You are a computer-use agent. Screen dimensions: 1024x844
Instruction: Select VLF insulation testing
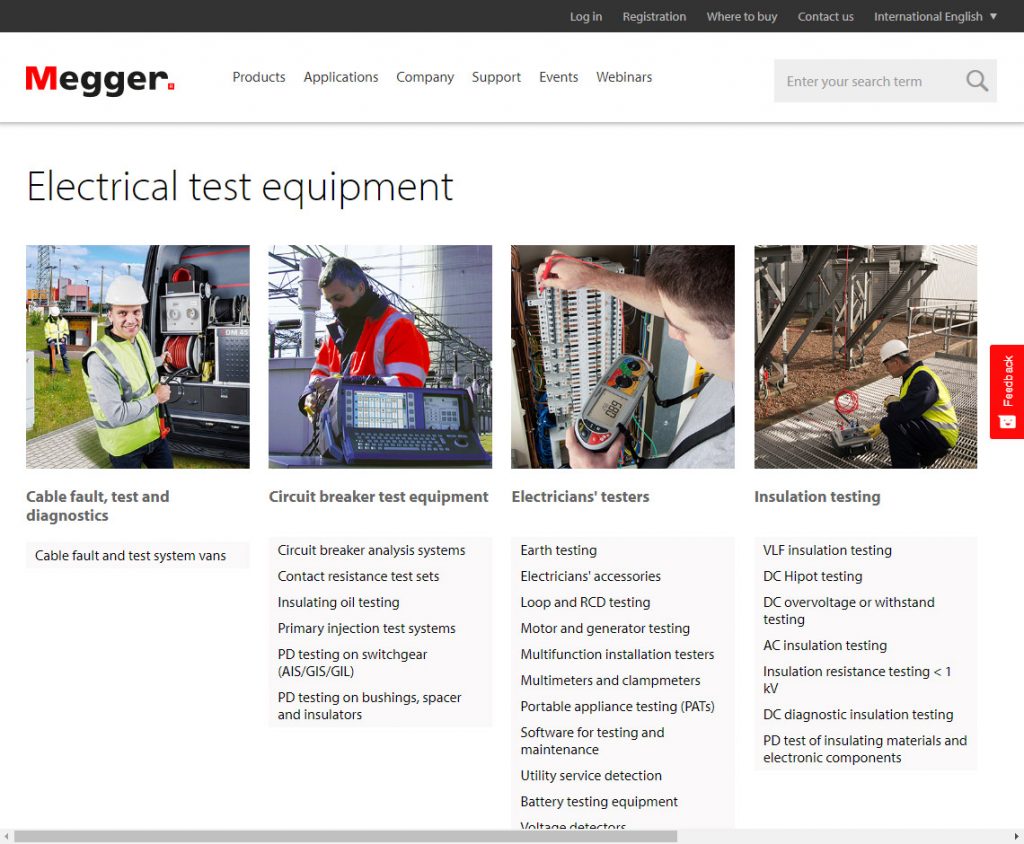(x=827, y=550)
